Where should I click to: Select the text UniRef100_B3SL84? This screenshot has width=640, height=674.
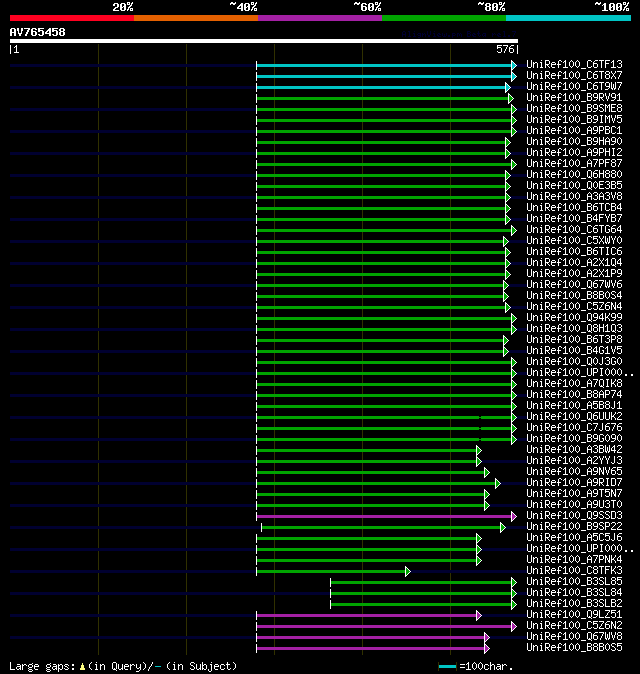click(x=574, y=593)
